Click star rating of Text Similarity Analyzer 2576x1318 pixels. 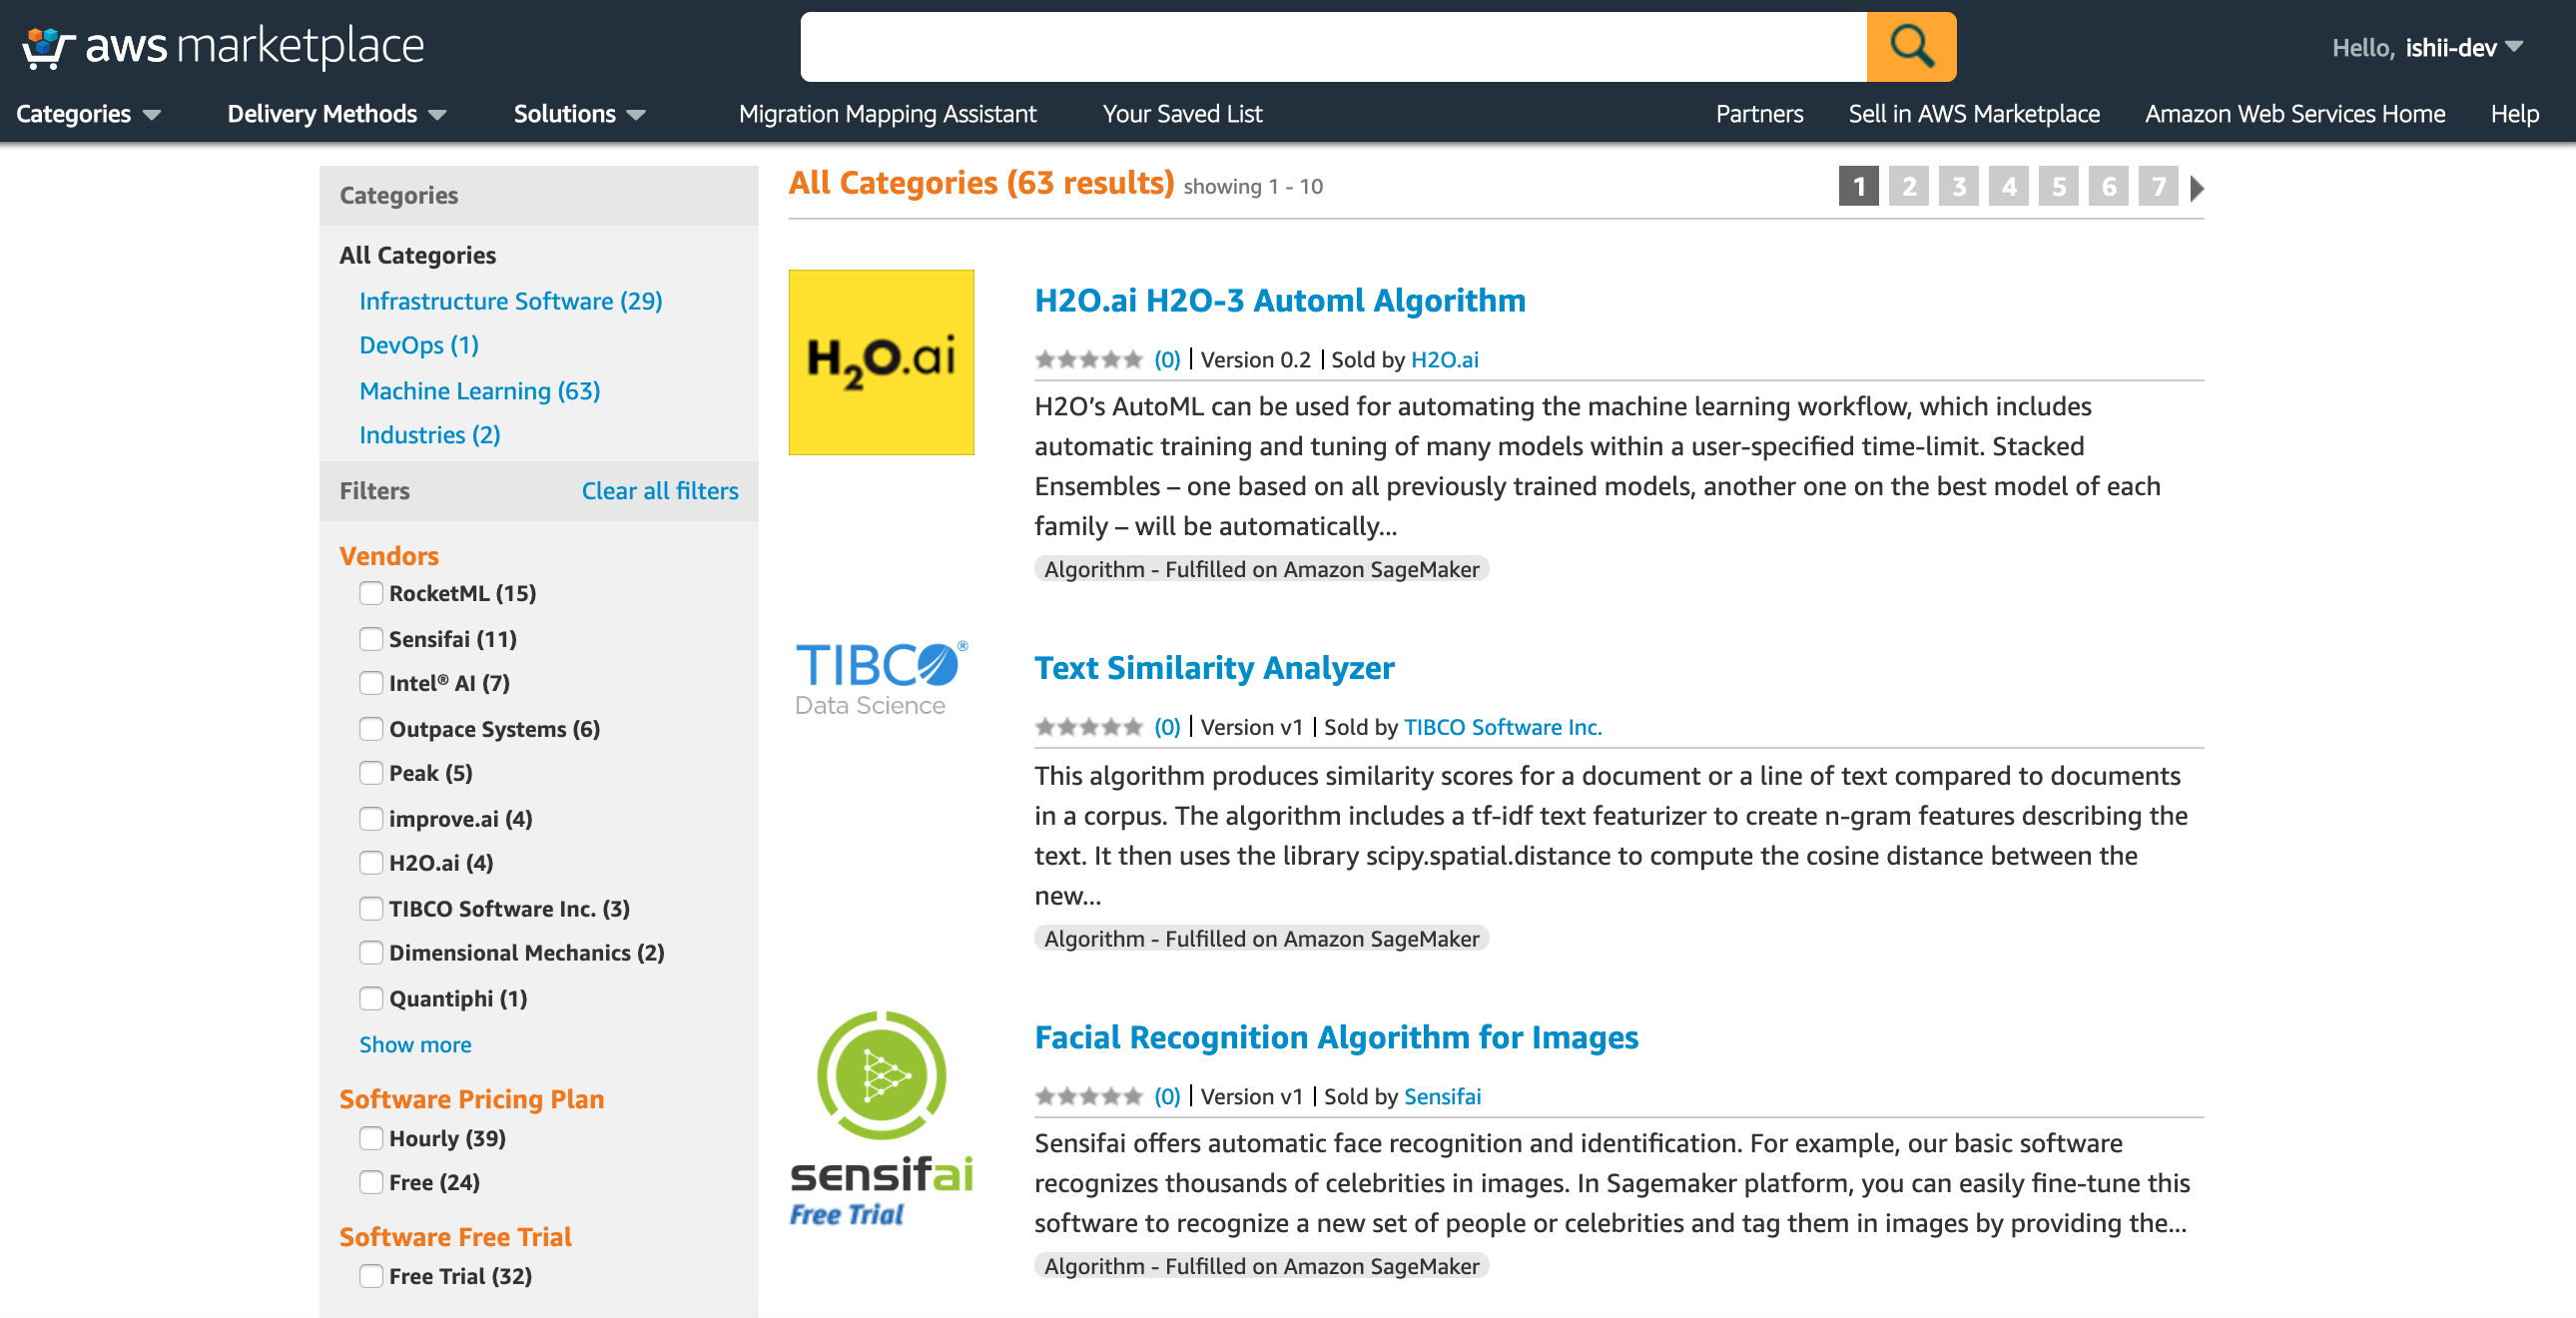click(1088, 727)
